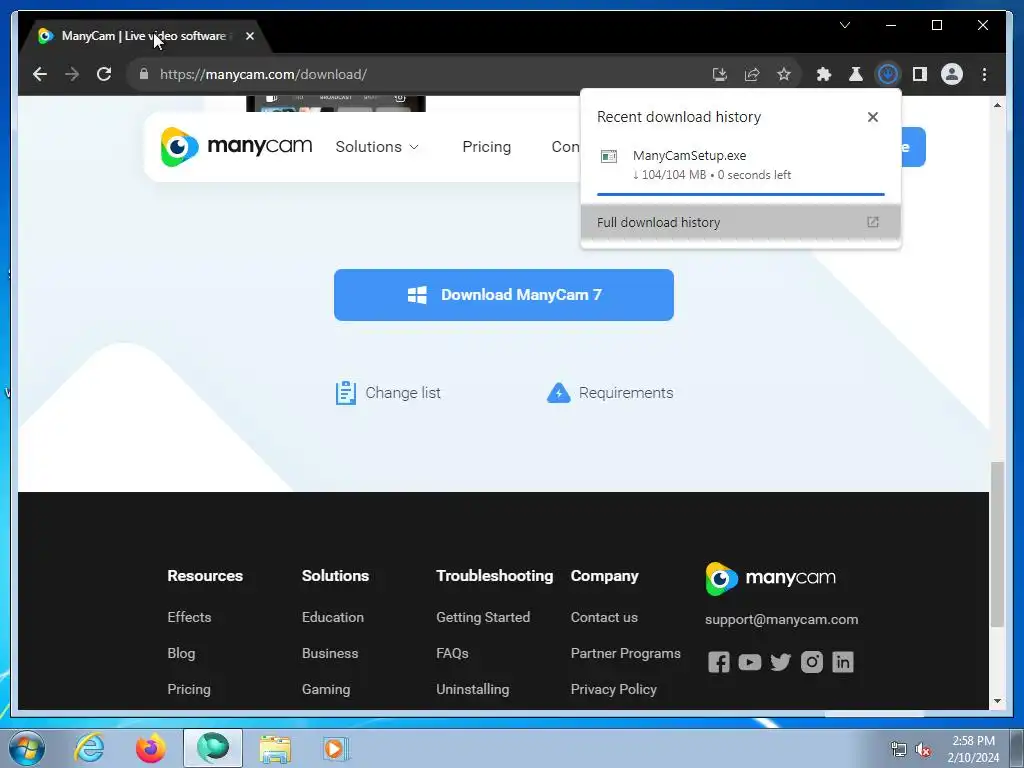Click the muted volume tray icon
Screen dimensions: 1024x768
[x=923, y=750]
